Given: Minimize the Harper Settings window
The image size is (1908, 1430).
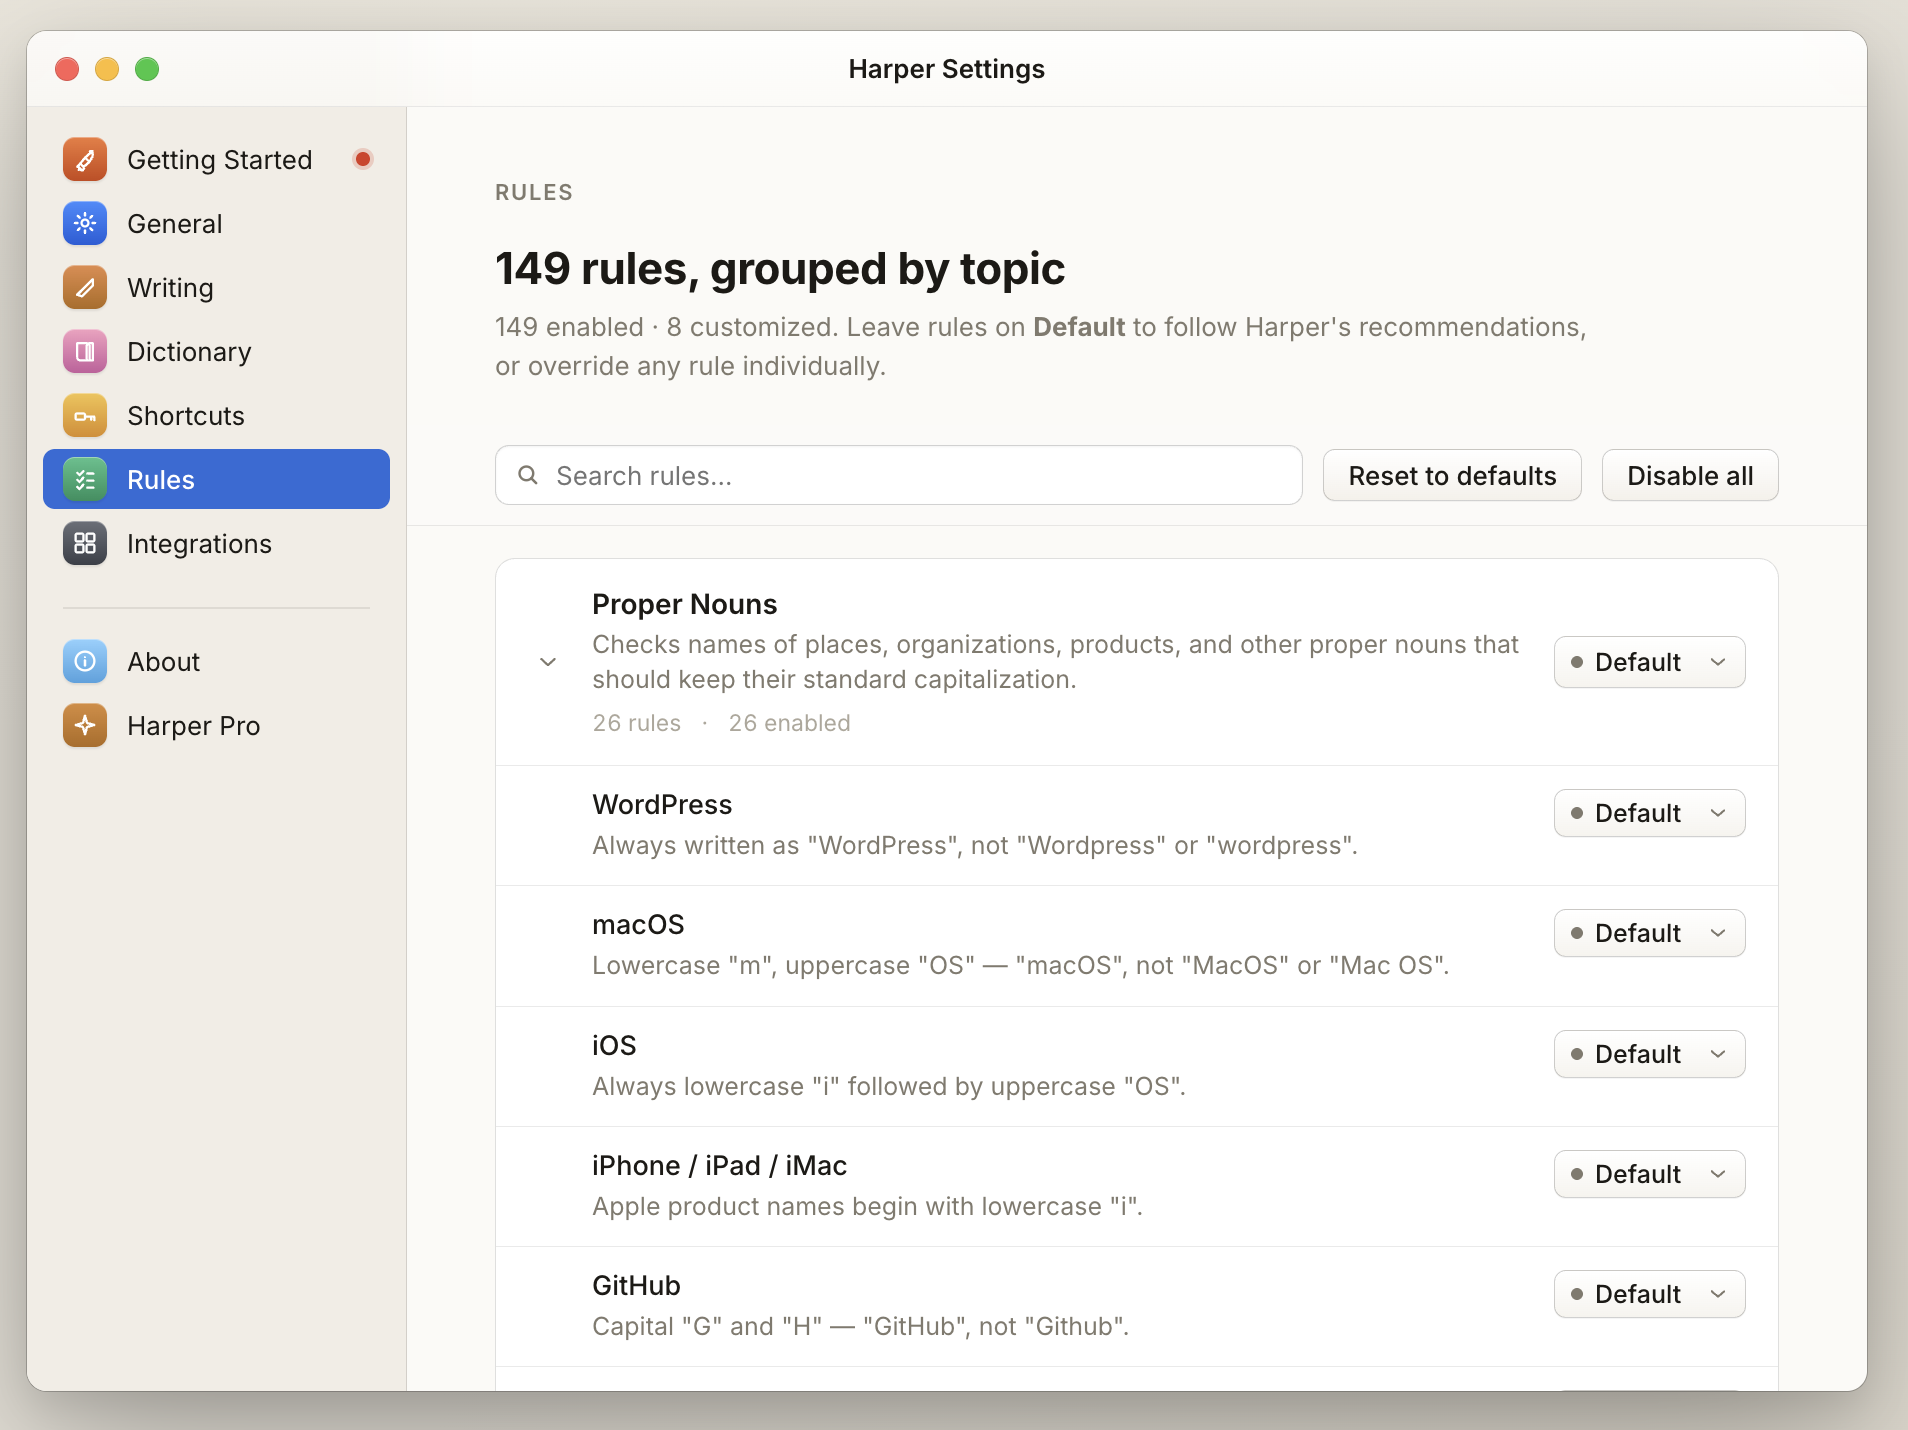Looking at the screenshot, I should [107, 69].
